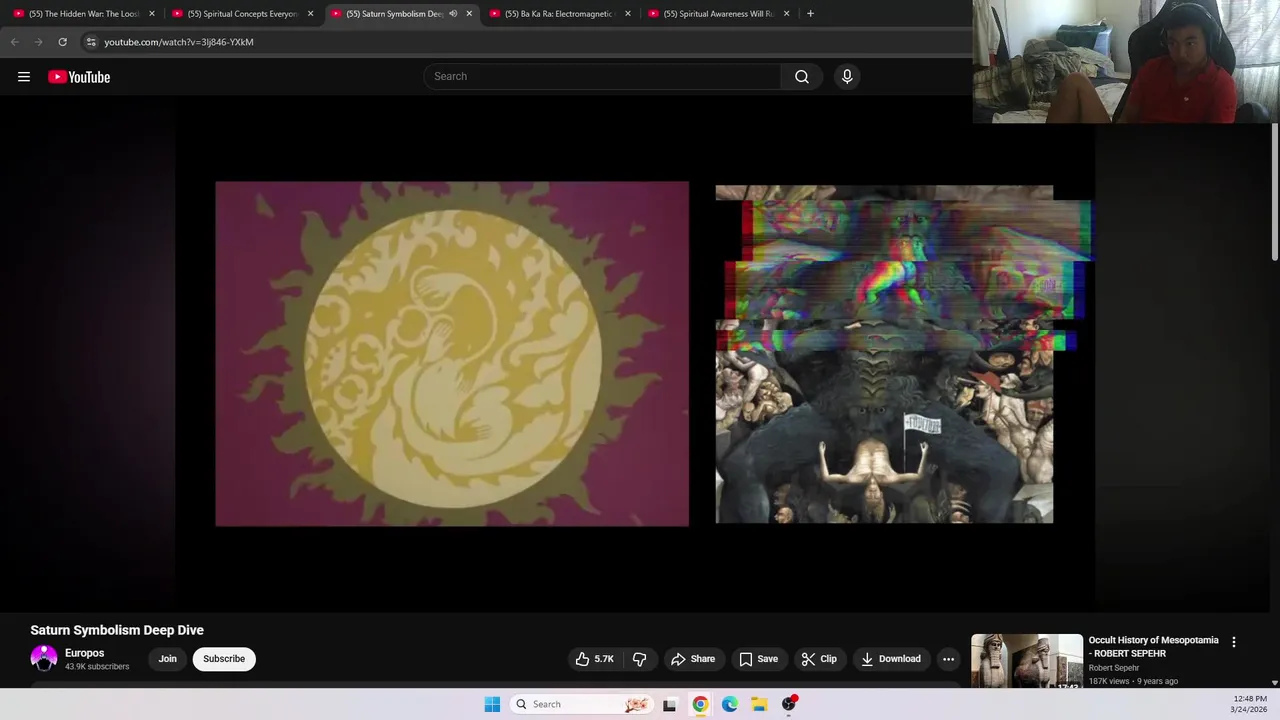
Task: Open the YouTube hamburger guide menu
Action: 24,77
